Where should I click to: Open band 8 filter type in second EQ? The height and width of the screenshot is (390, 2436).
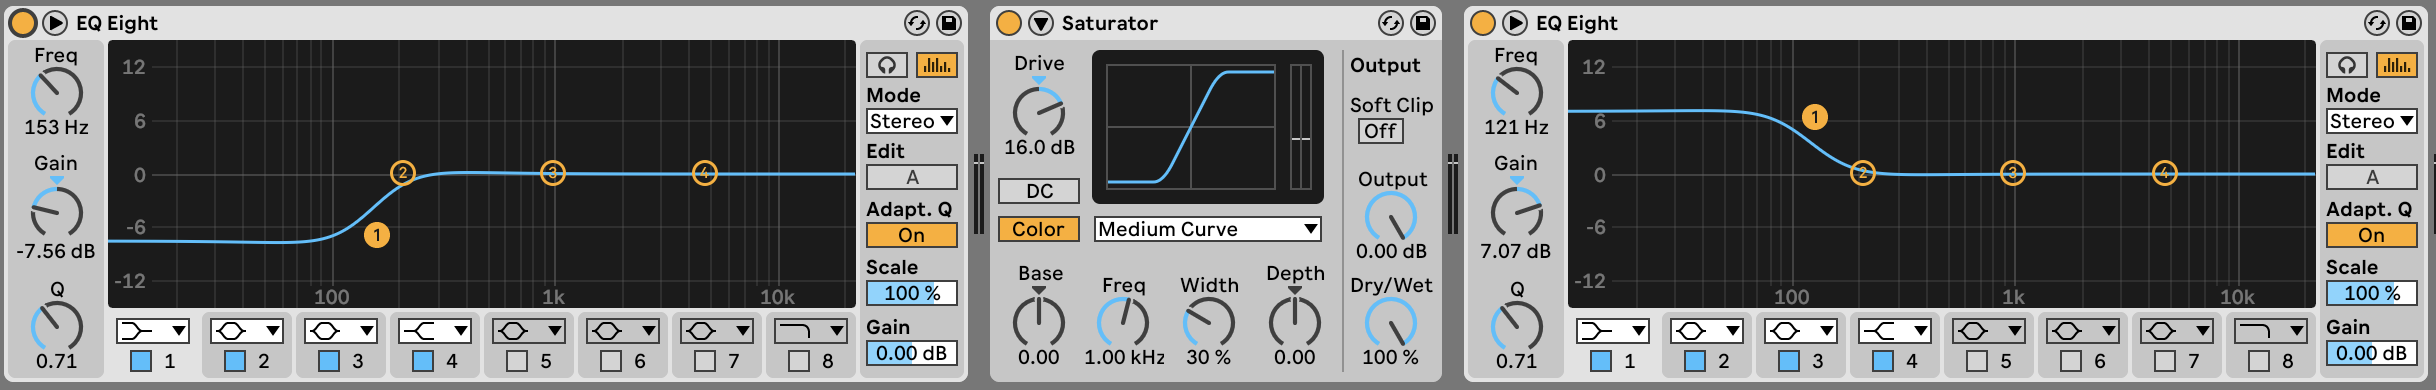pyautogui.click(x=2271, y=331)
